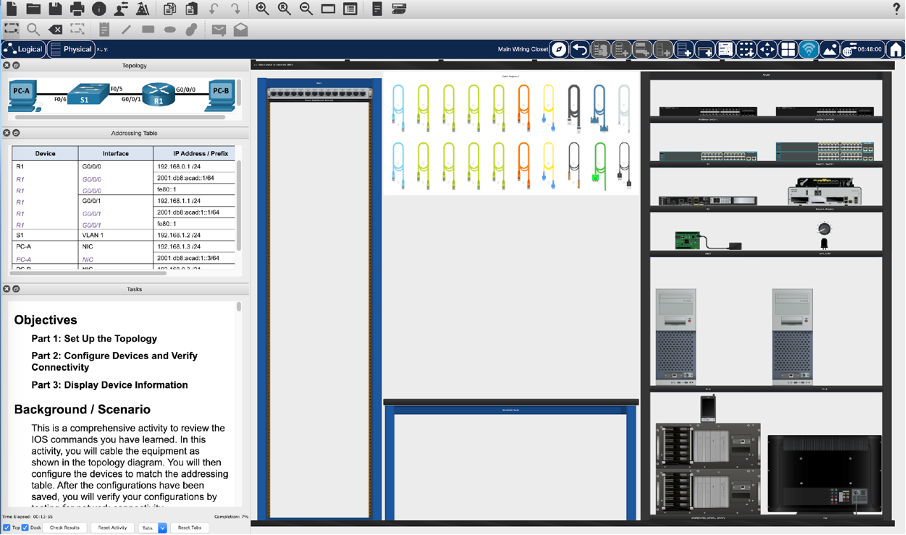Select the green cable on the bottom row
This screenshot has height=535, width=906.
click(599, 166)
